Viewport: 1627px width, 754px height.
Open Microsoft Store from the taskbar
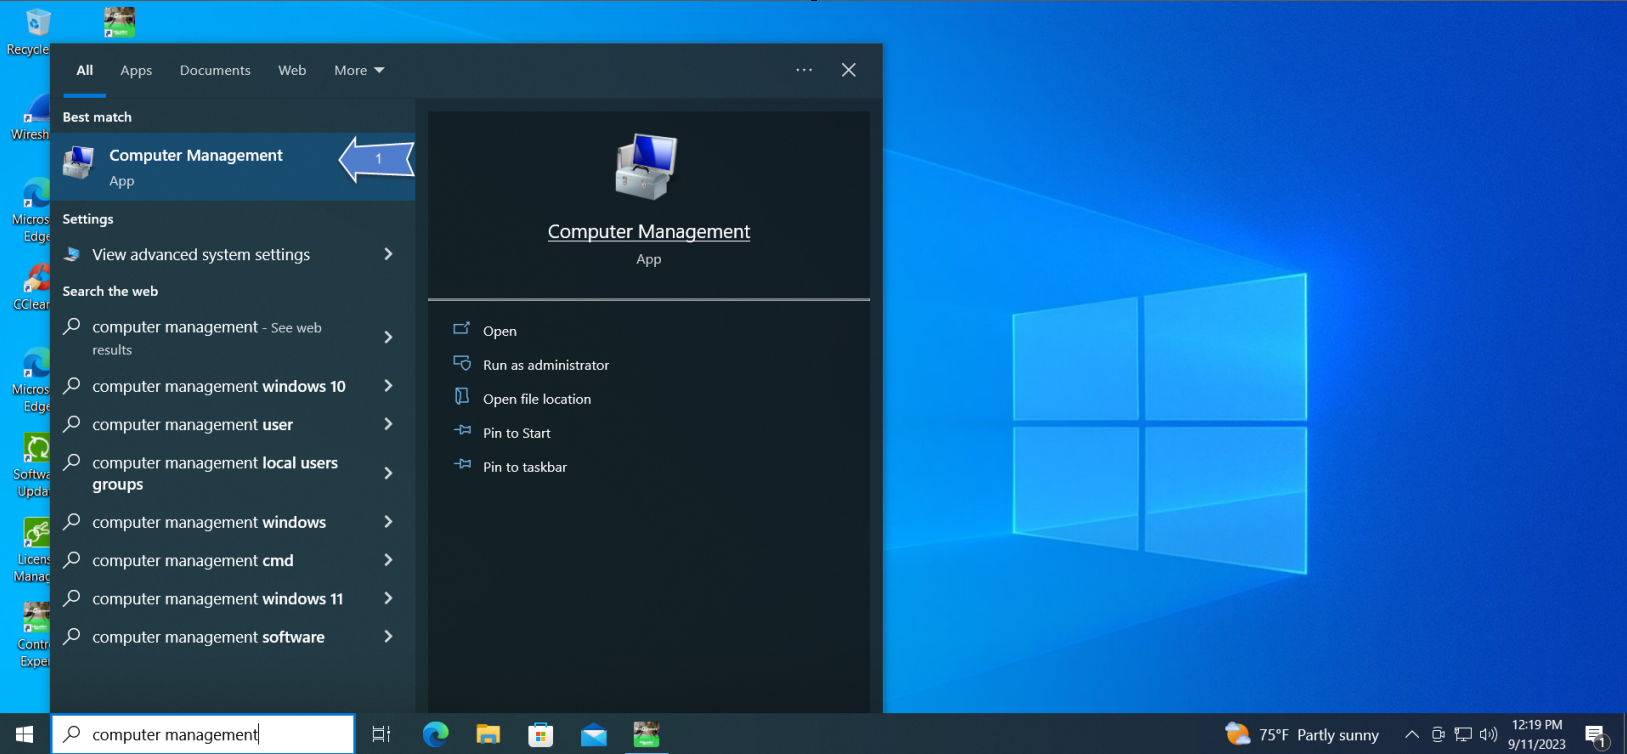click(541, 734)
